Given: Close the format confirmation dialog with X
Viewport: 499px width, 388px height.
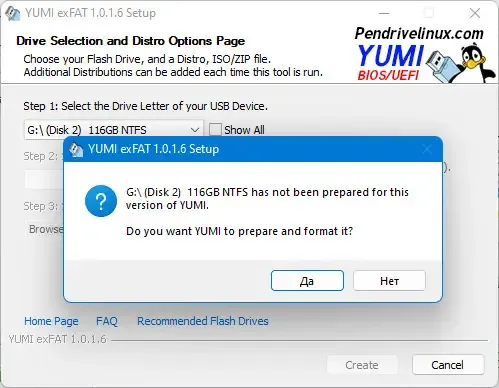Looking at the screenshot, I should pyautogui.click(x=427, y=149).
